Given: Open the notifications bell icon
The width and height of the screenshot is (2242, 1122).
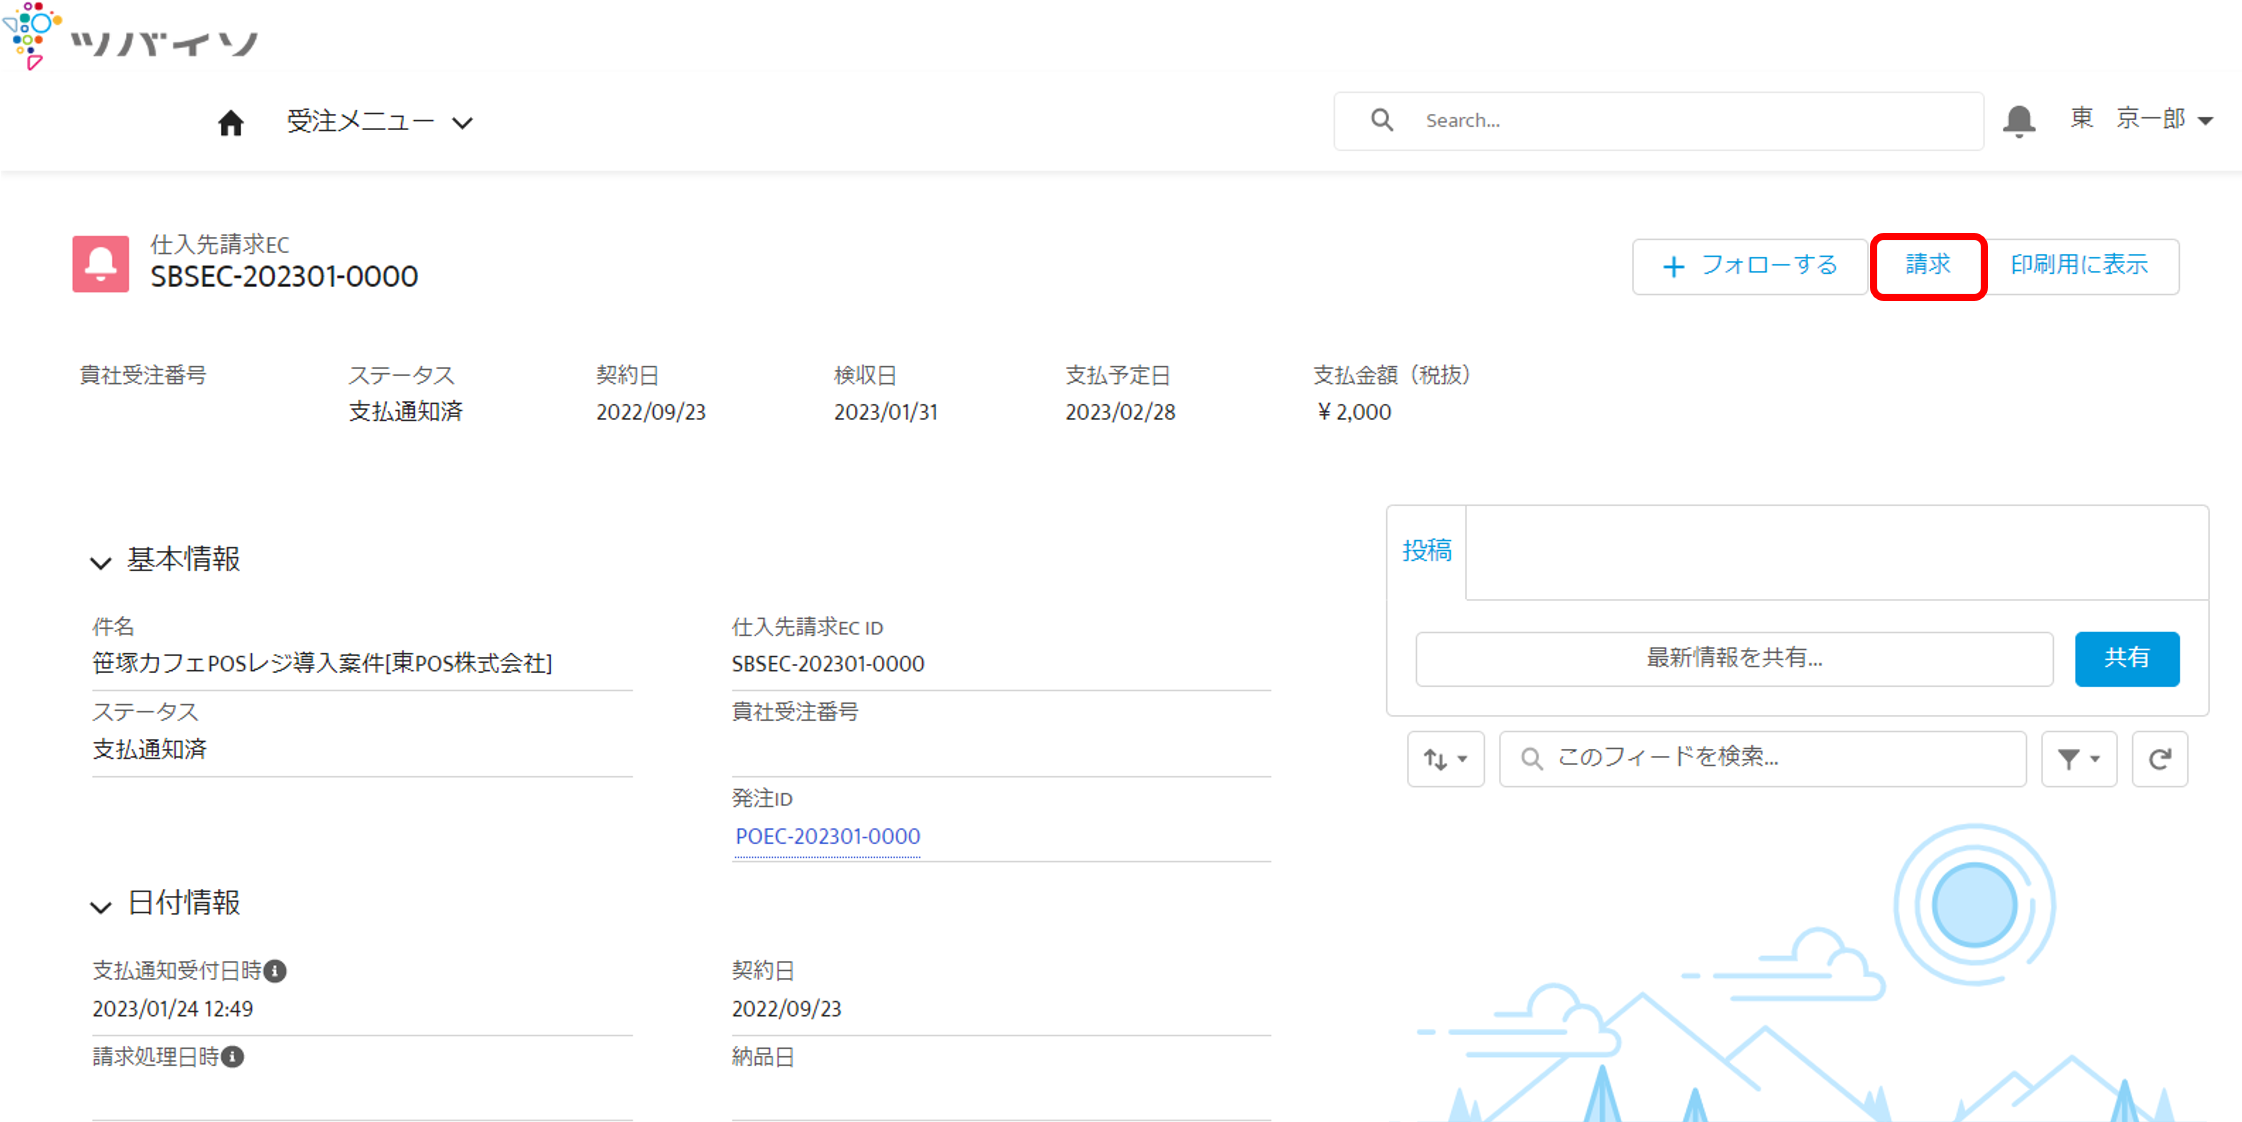Looking at the screenshot, I should coord(2019,121).
